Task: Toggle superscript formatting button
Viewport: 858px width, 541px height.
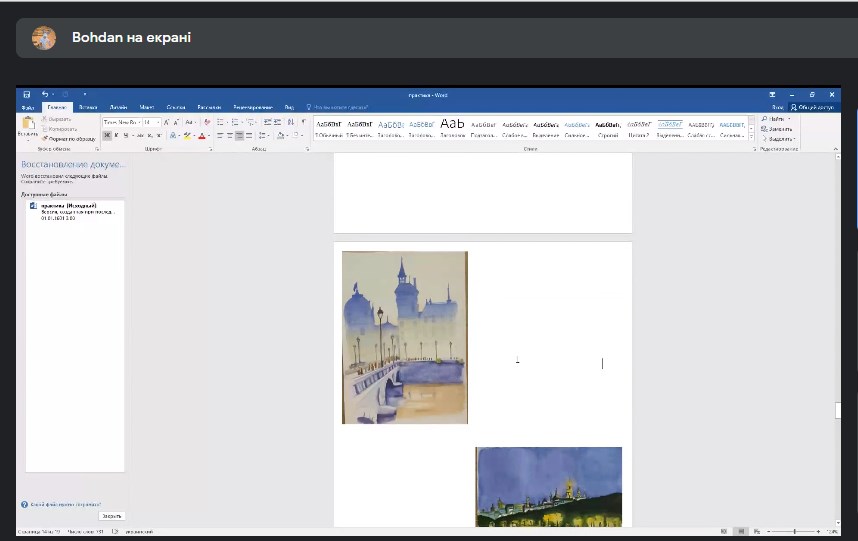Action: (x=159, y=135)
